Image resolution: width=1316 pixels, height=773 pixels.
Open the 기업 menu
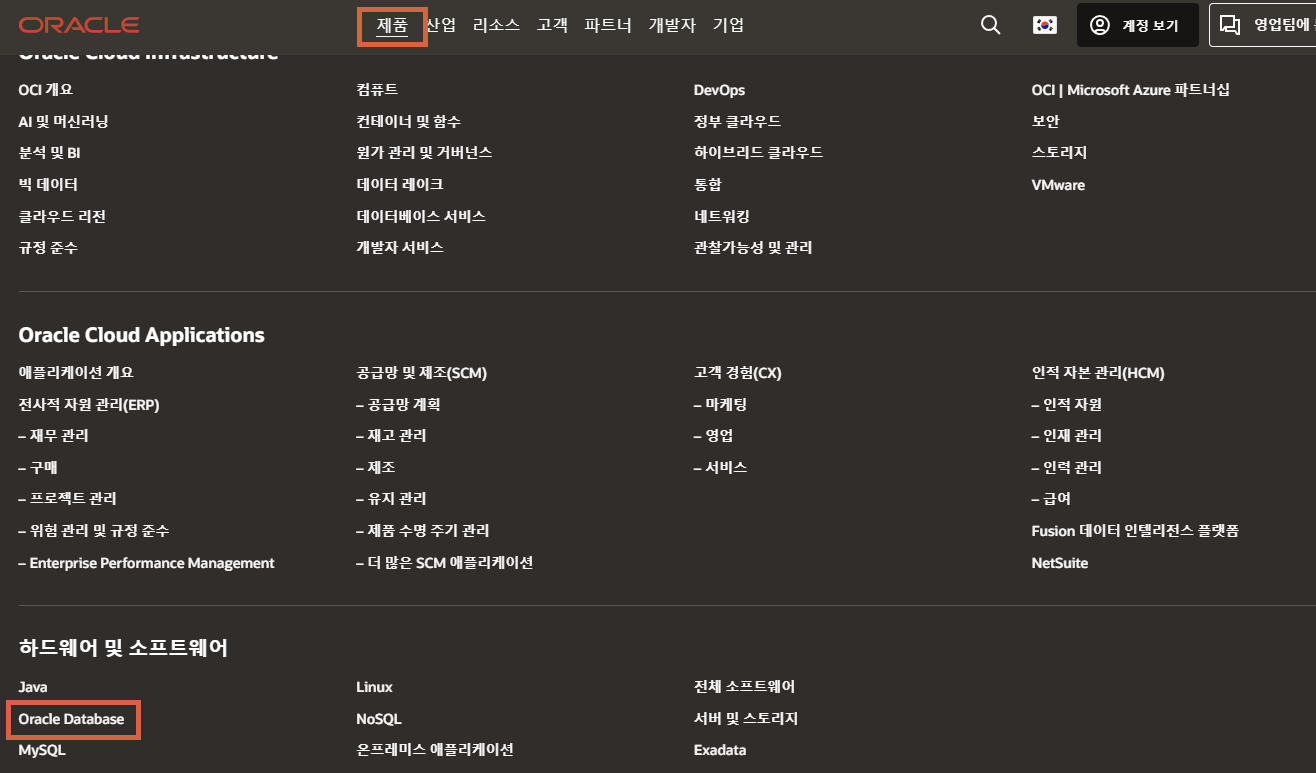tap(728, 25)
